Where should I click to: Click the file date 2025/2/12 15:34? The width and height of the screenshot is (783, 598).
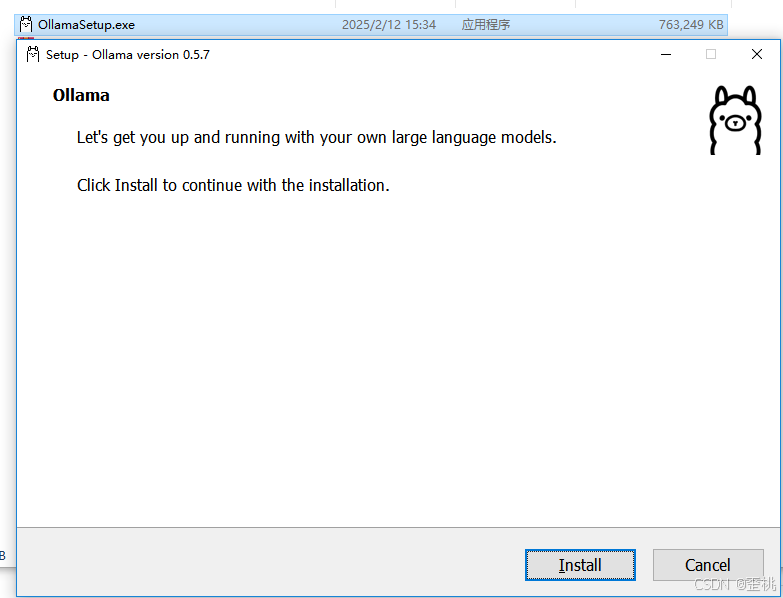click(x=389, y=24)
